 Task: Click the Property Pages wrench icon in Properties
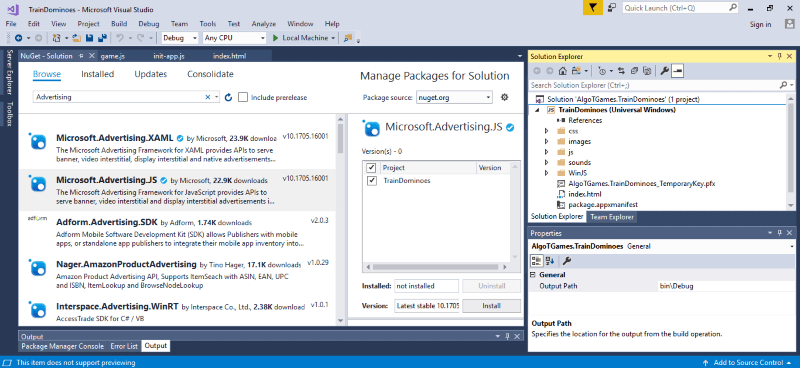coord(566,261)
